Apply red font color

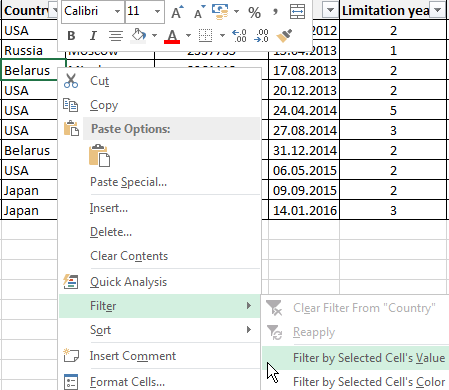coord(172,36)
